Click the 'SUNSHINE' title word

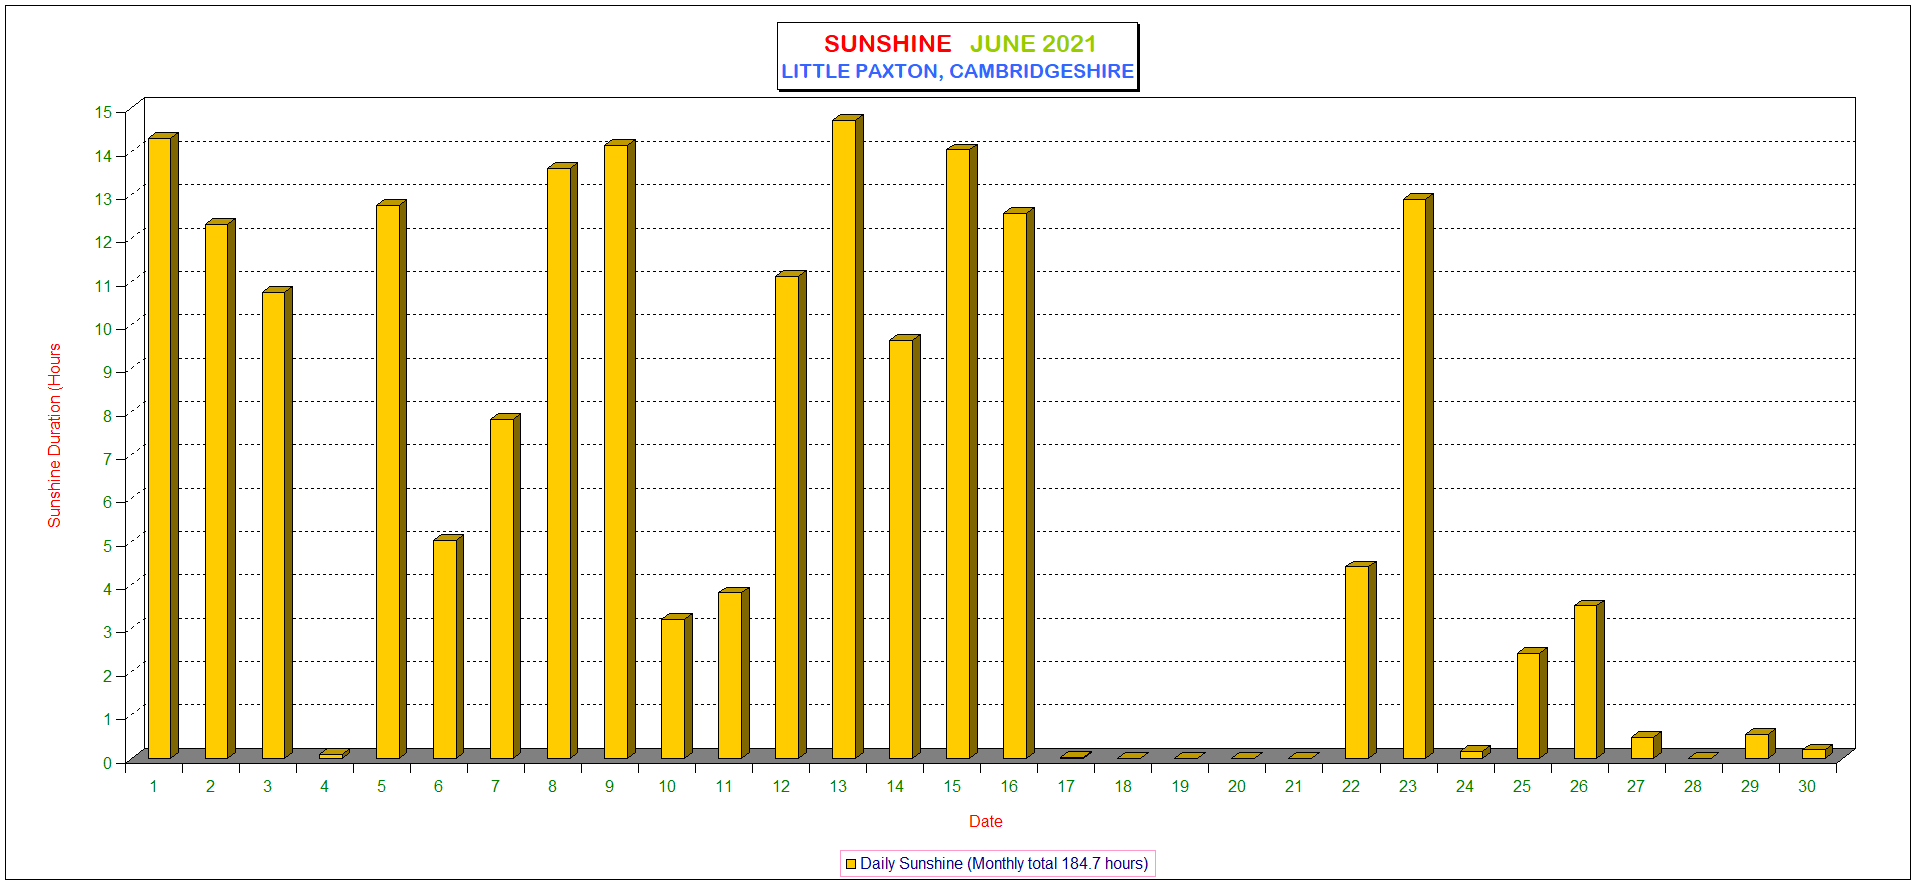click(x=888, y=44)
